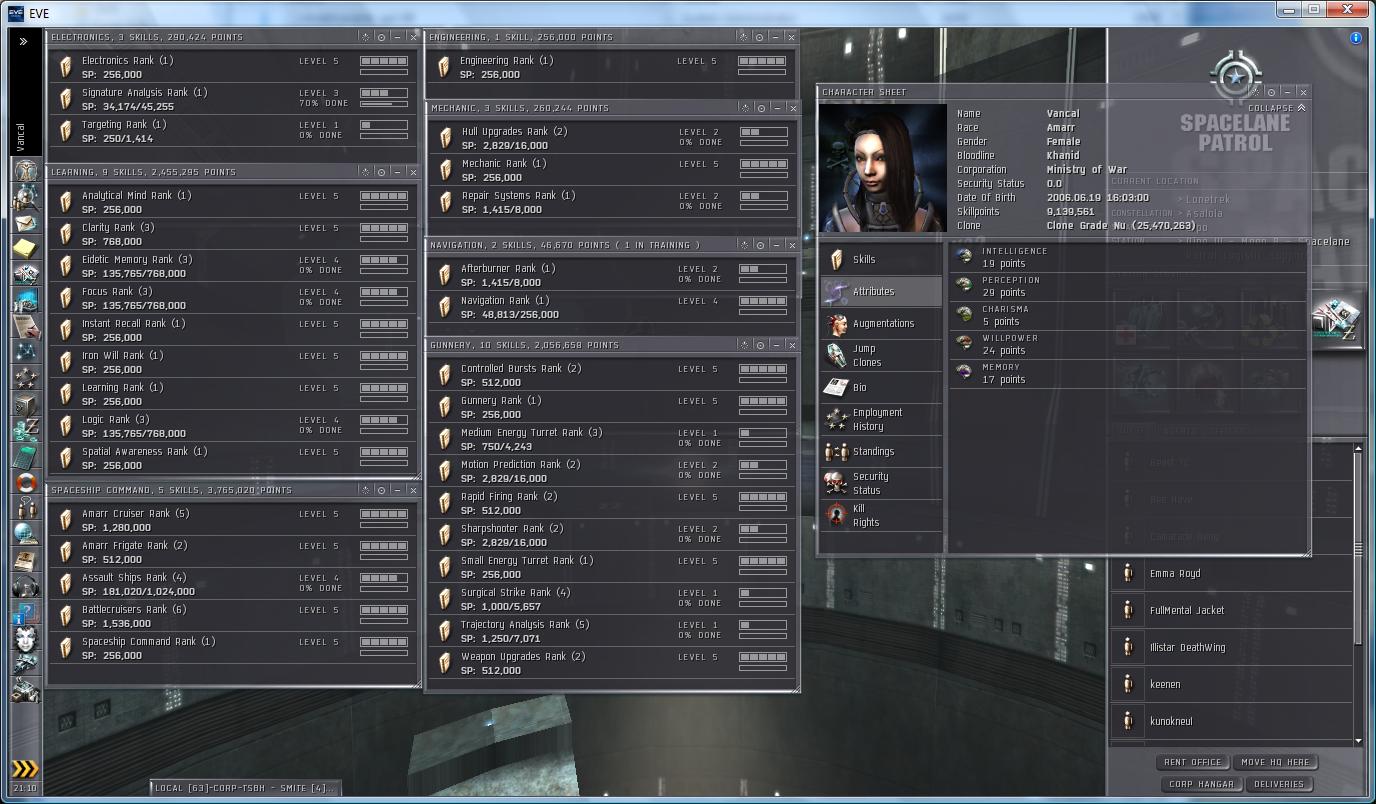Open the mail envelope icon in the sidebar
This screenshot has height=804, width=1376.
[x=25, y=223]
